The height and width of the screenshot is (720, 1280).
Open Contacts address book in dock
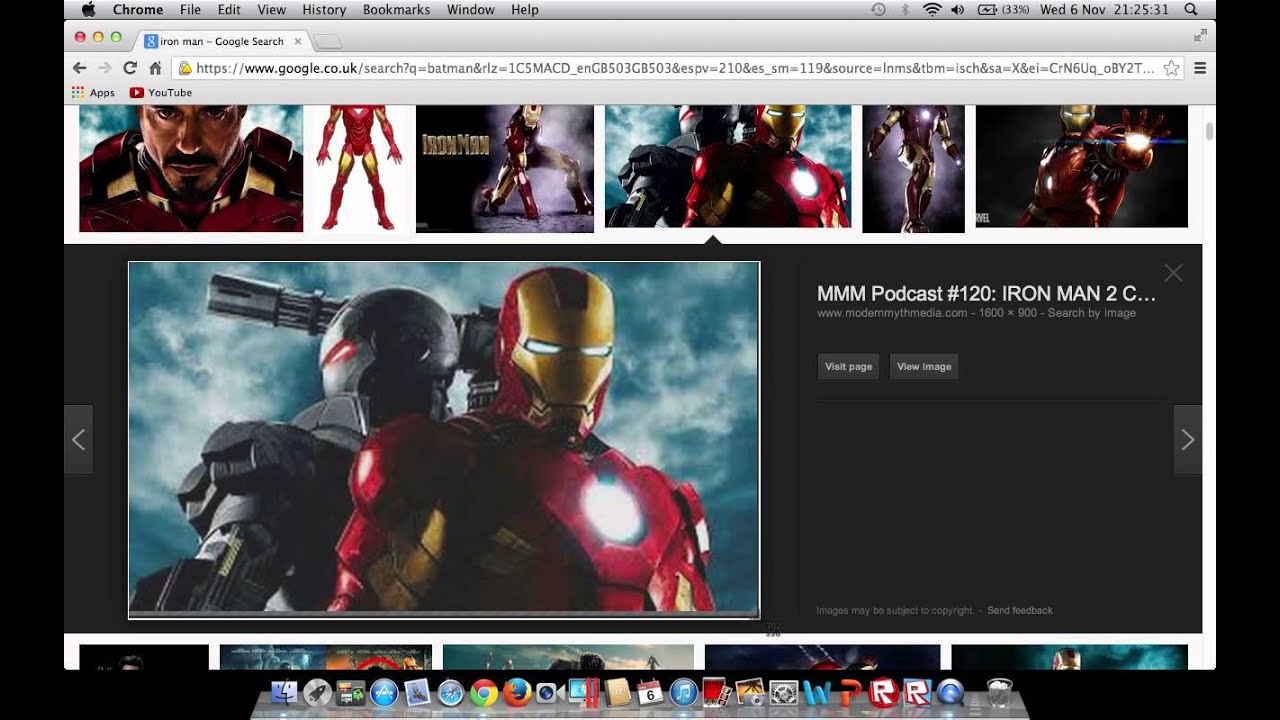tap(617, 692)
